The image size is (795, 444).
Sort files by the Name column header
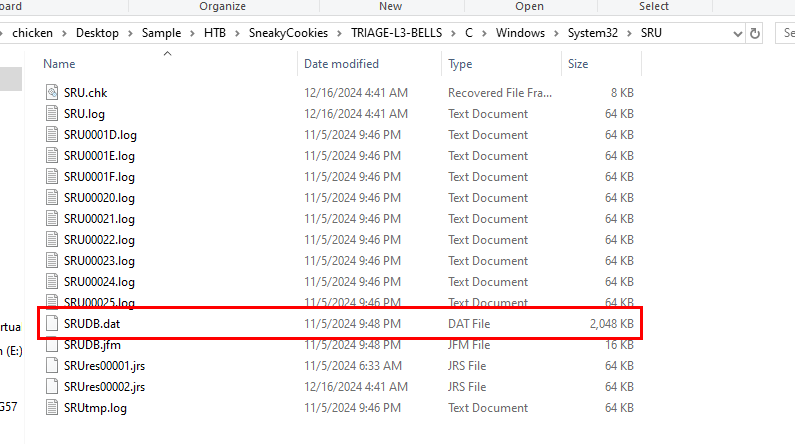pyautogui.click(x=60, y=64)
